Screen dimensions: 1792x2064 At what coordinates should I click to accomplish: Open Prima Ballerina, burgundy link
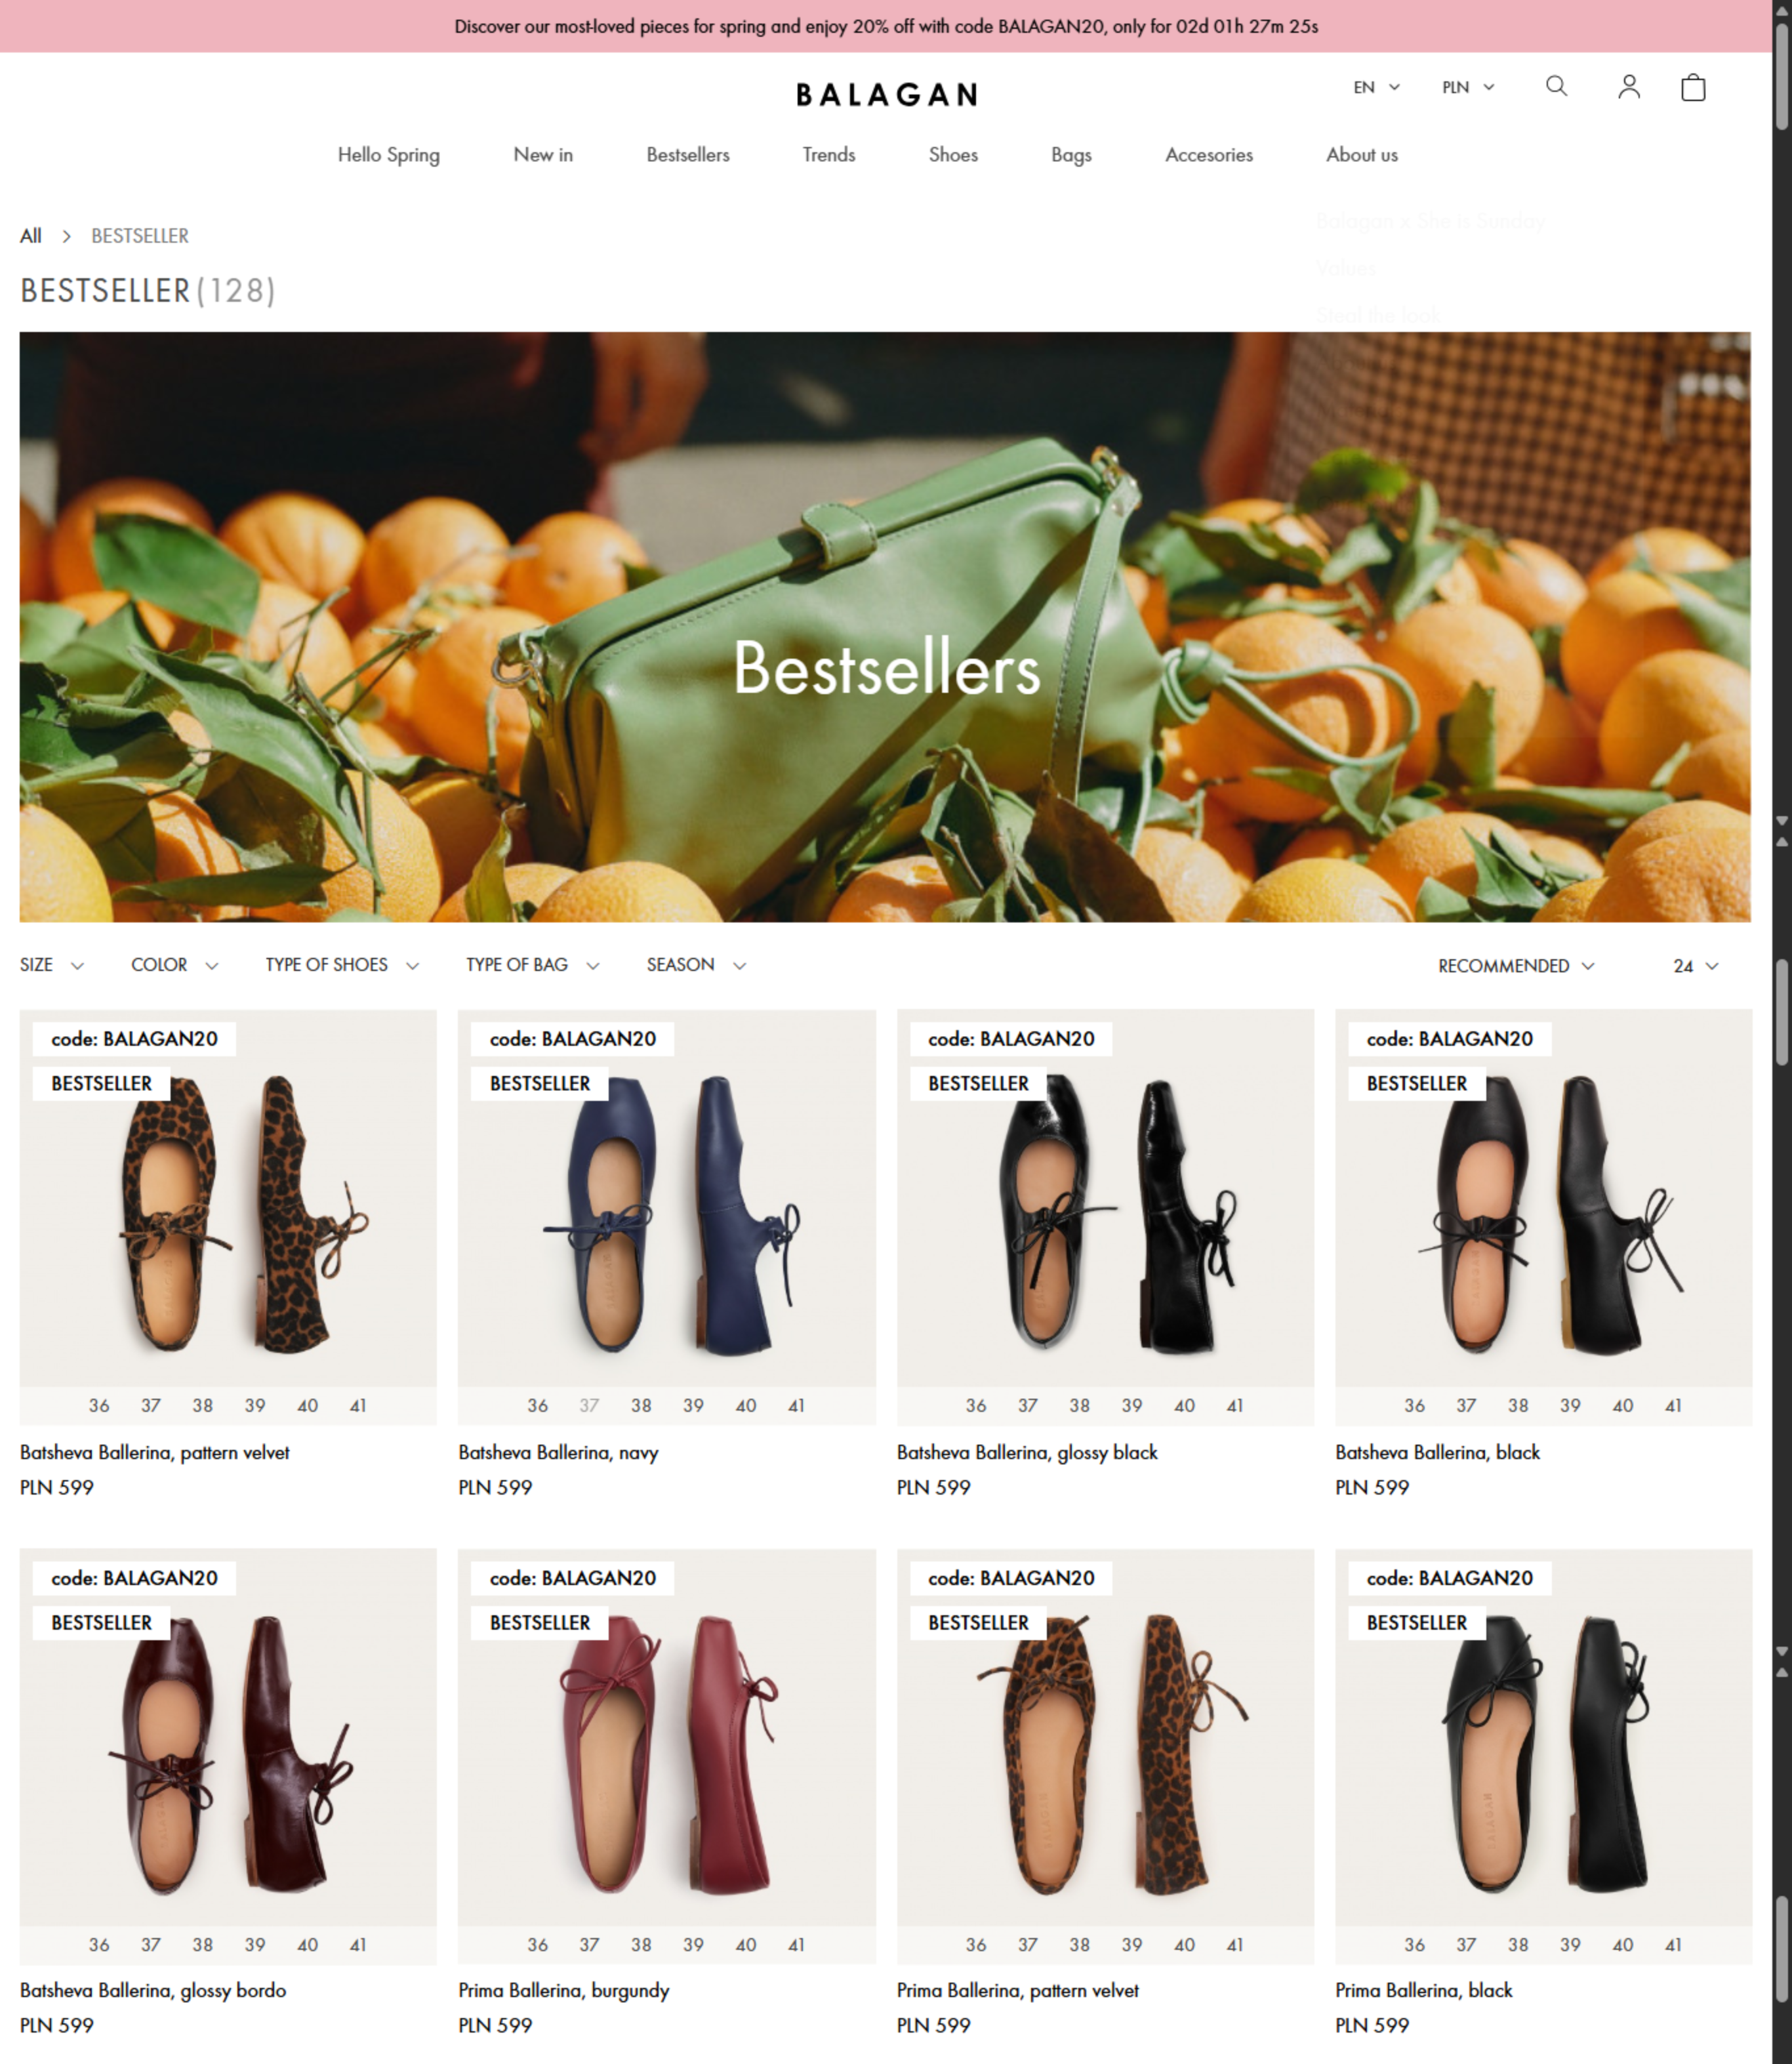coord(564,1991)
